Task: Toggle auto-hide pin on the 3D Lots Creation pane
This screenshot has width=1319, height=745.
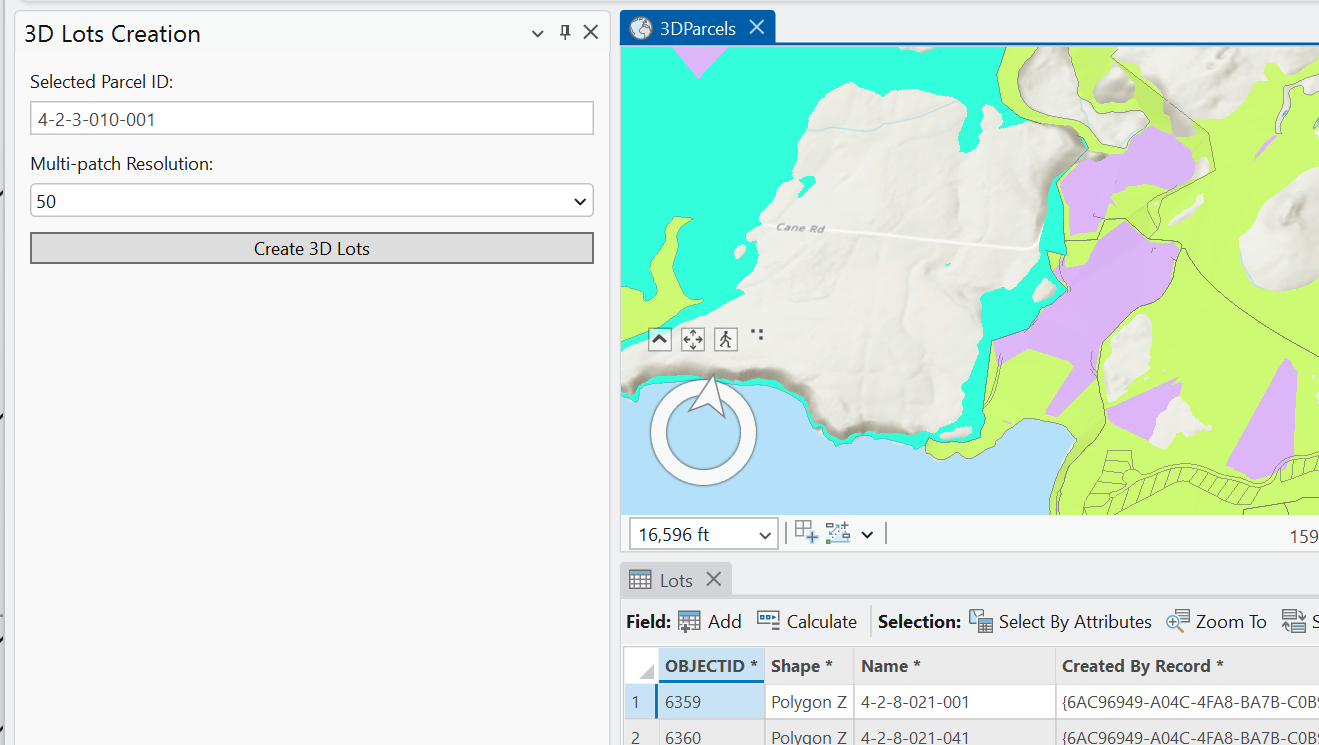Action: (565, 33)
